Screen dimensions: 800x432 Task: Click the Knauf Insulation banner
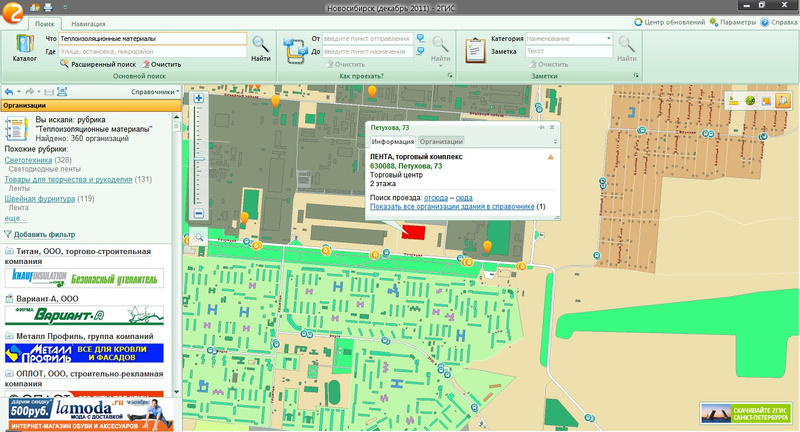(x=84, y=278)
